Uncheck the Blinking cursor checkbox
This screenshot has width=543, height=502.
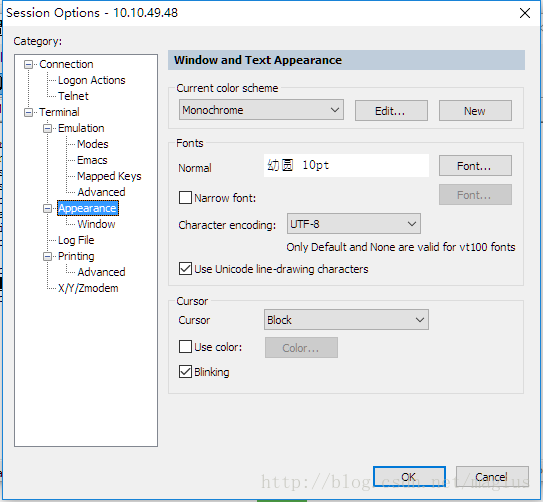click(x=185, y=371)
